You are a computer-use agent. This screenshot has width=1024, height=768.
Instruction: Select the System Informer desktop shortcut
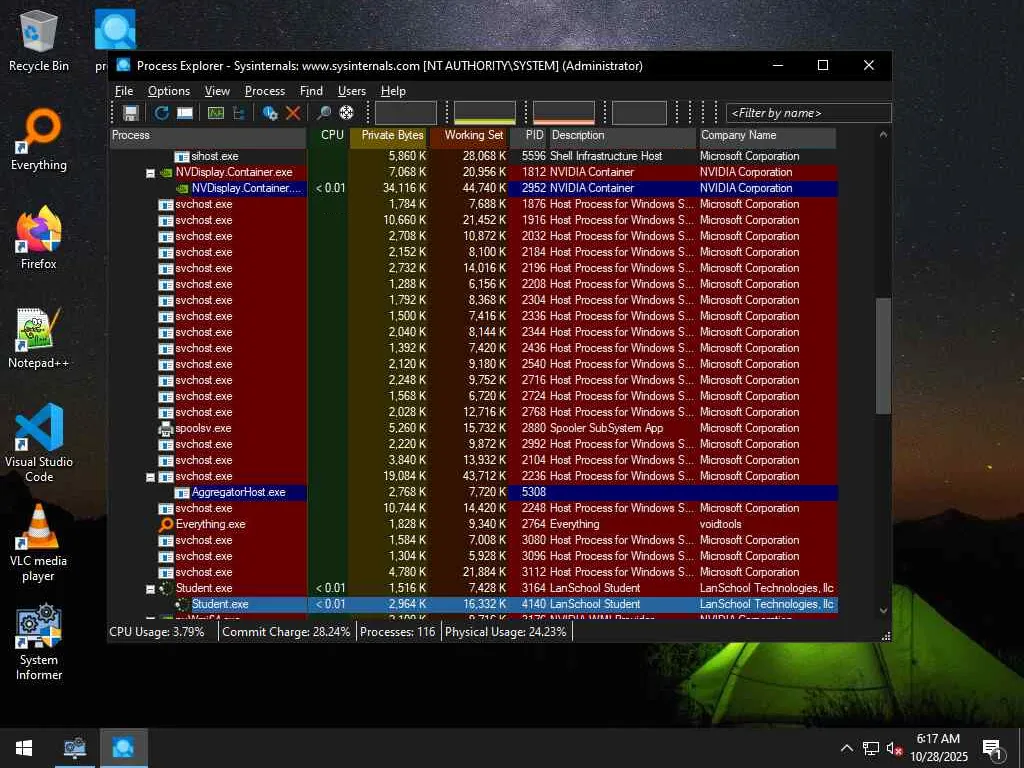pos(39,643)
